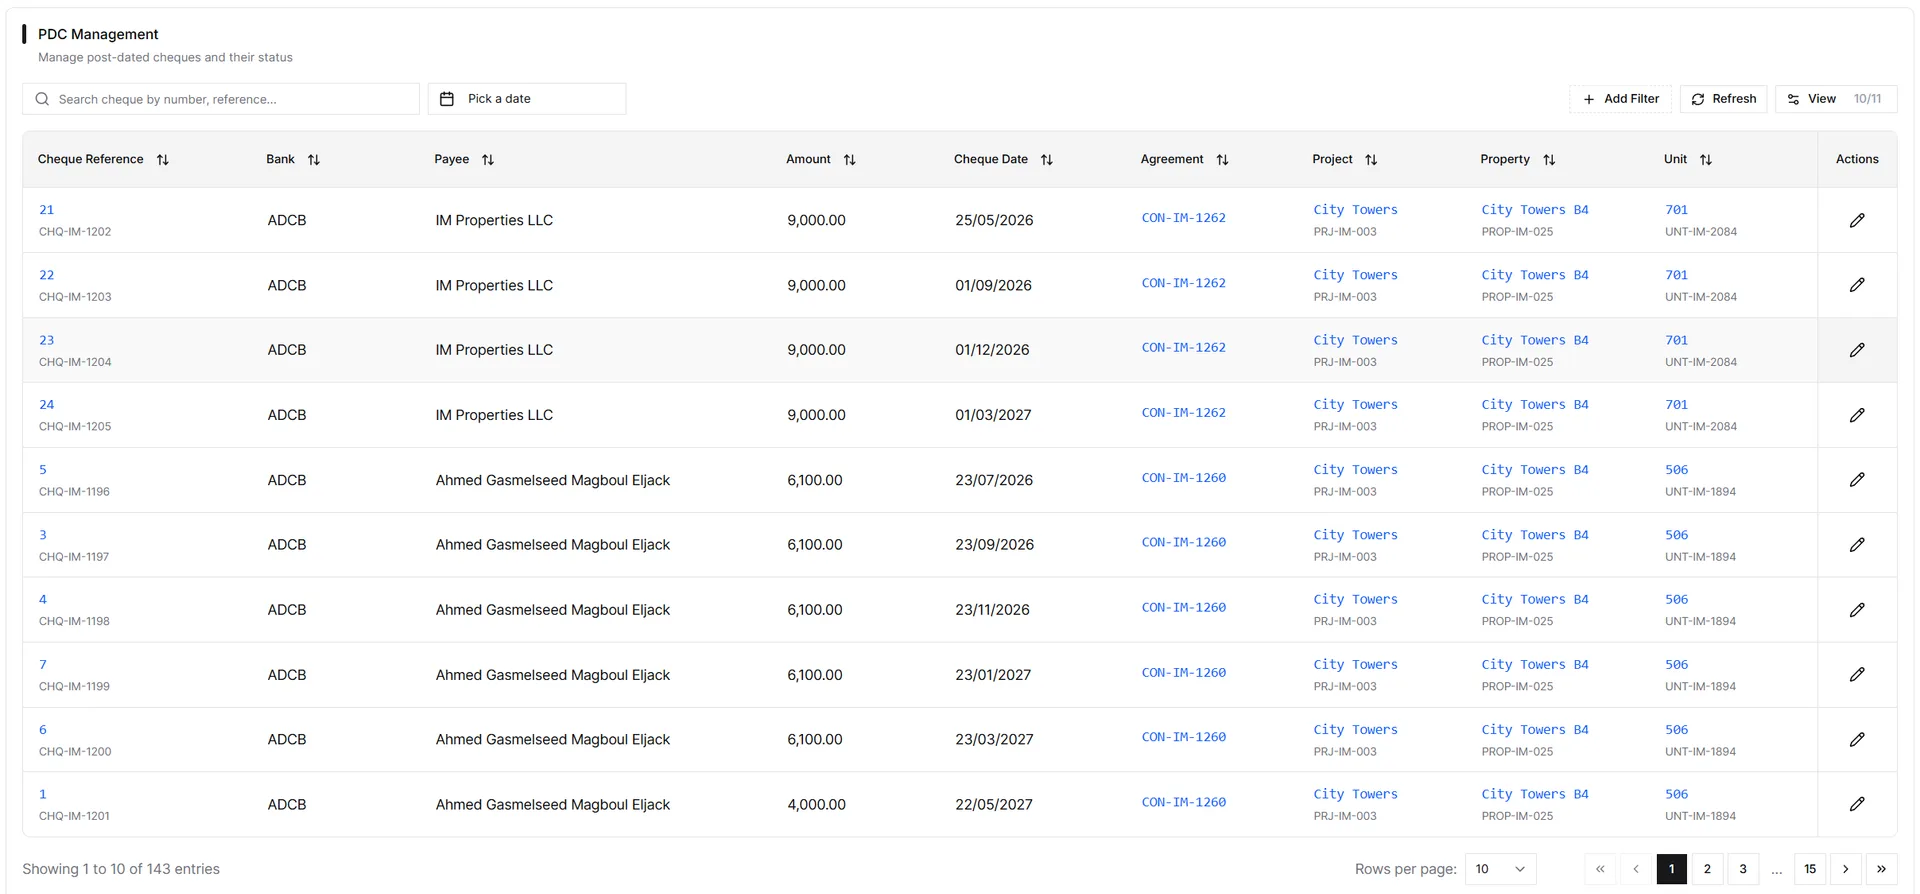Edit cheque CHQ-IM-1205 with the pencil icon
The width and height of the screenshot is (1920, 894).
point(1857,415)
